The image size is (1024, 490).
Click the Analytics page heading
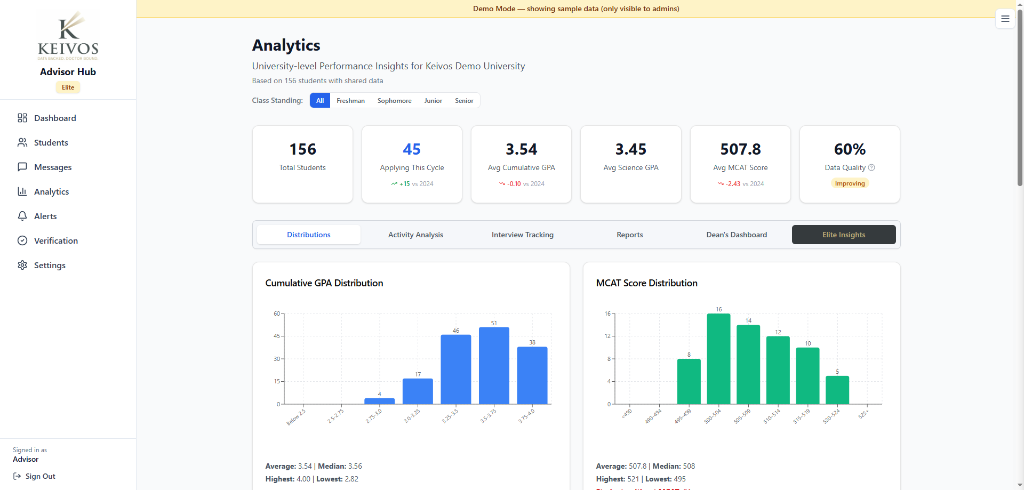point(286,46)
